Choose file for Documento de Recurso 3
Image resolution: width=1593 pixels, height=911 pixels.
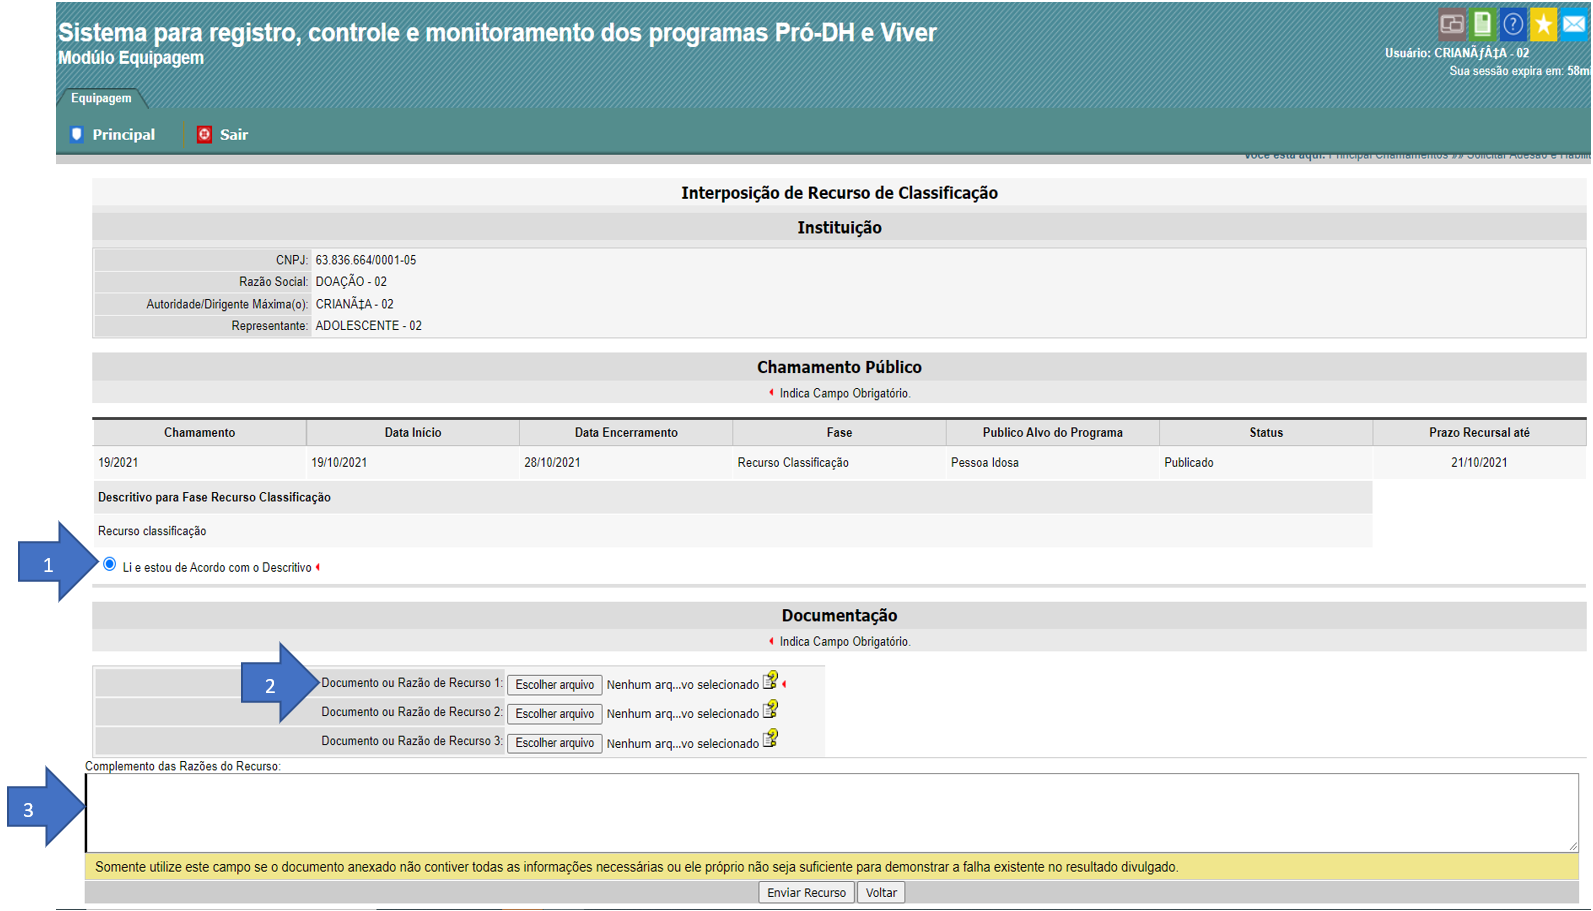554,743
